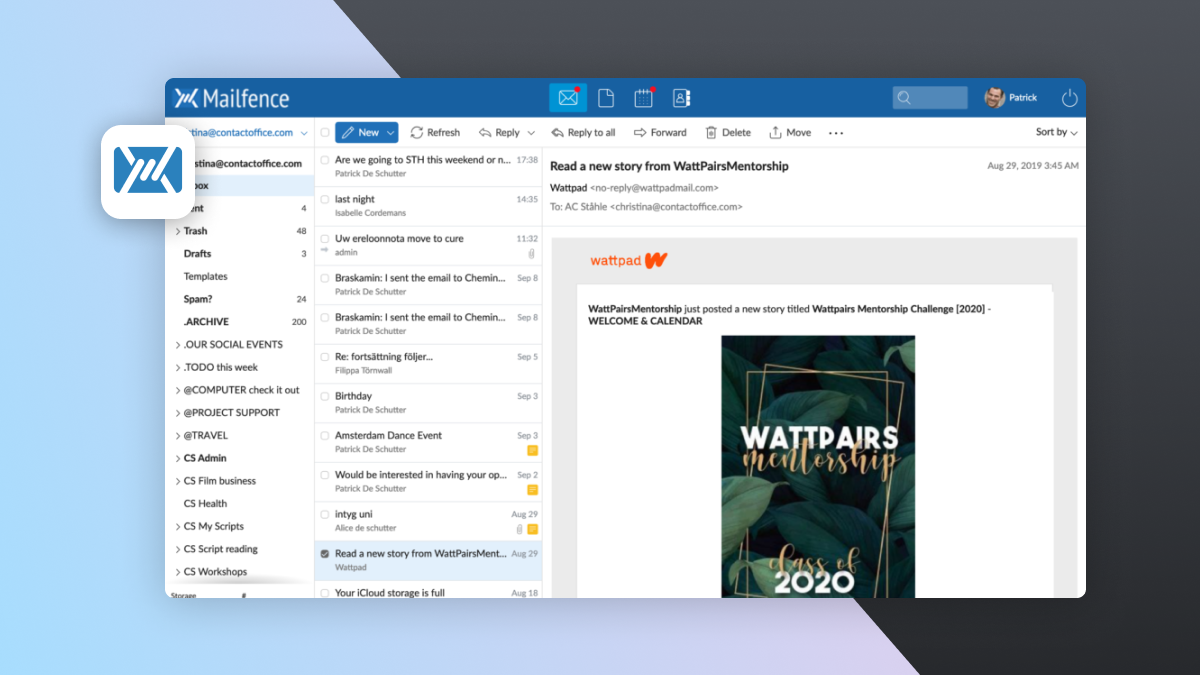1200x675 pixels.
Task: Click the pencil icon on New button
Action: (x=347, y=132)
